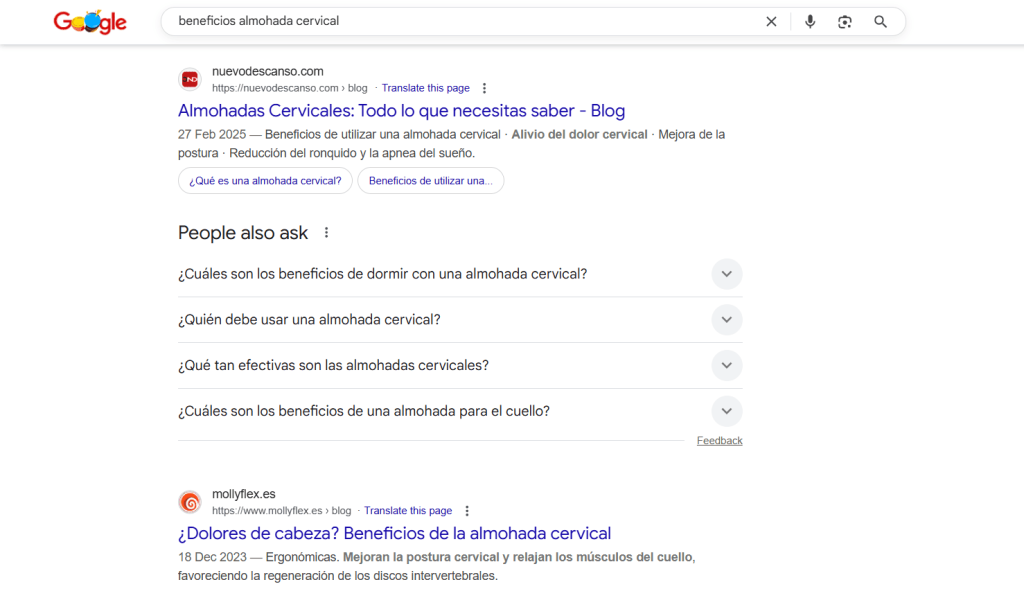
Task: Clear the search box text
Action: (771, 22)
